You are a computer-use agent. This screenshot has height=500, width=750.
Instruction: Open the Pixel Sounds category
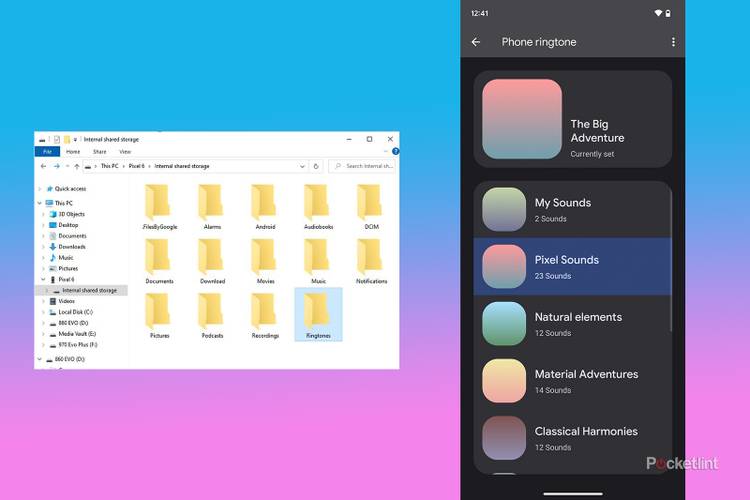573,267
